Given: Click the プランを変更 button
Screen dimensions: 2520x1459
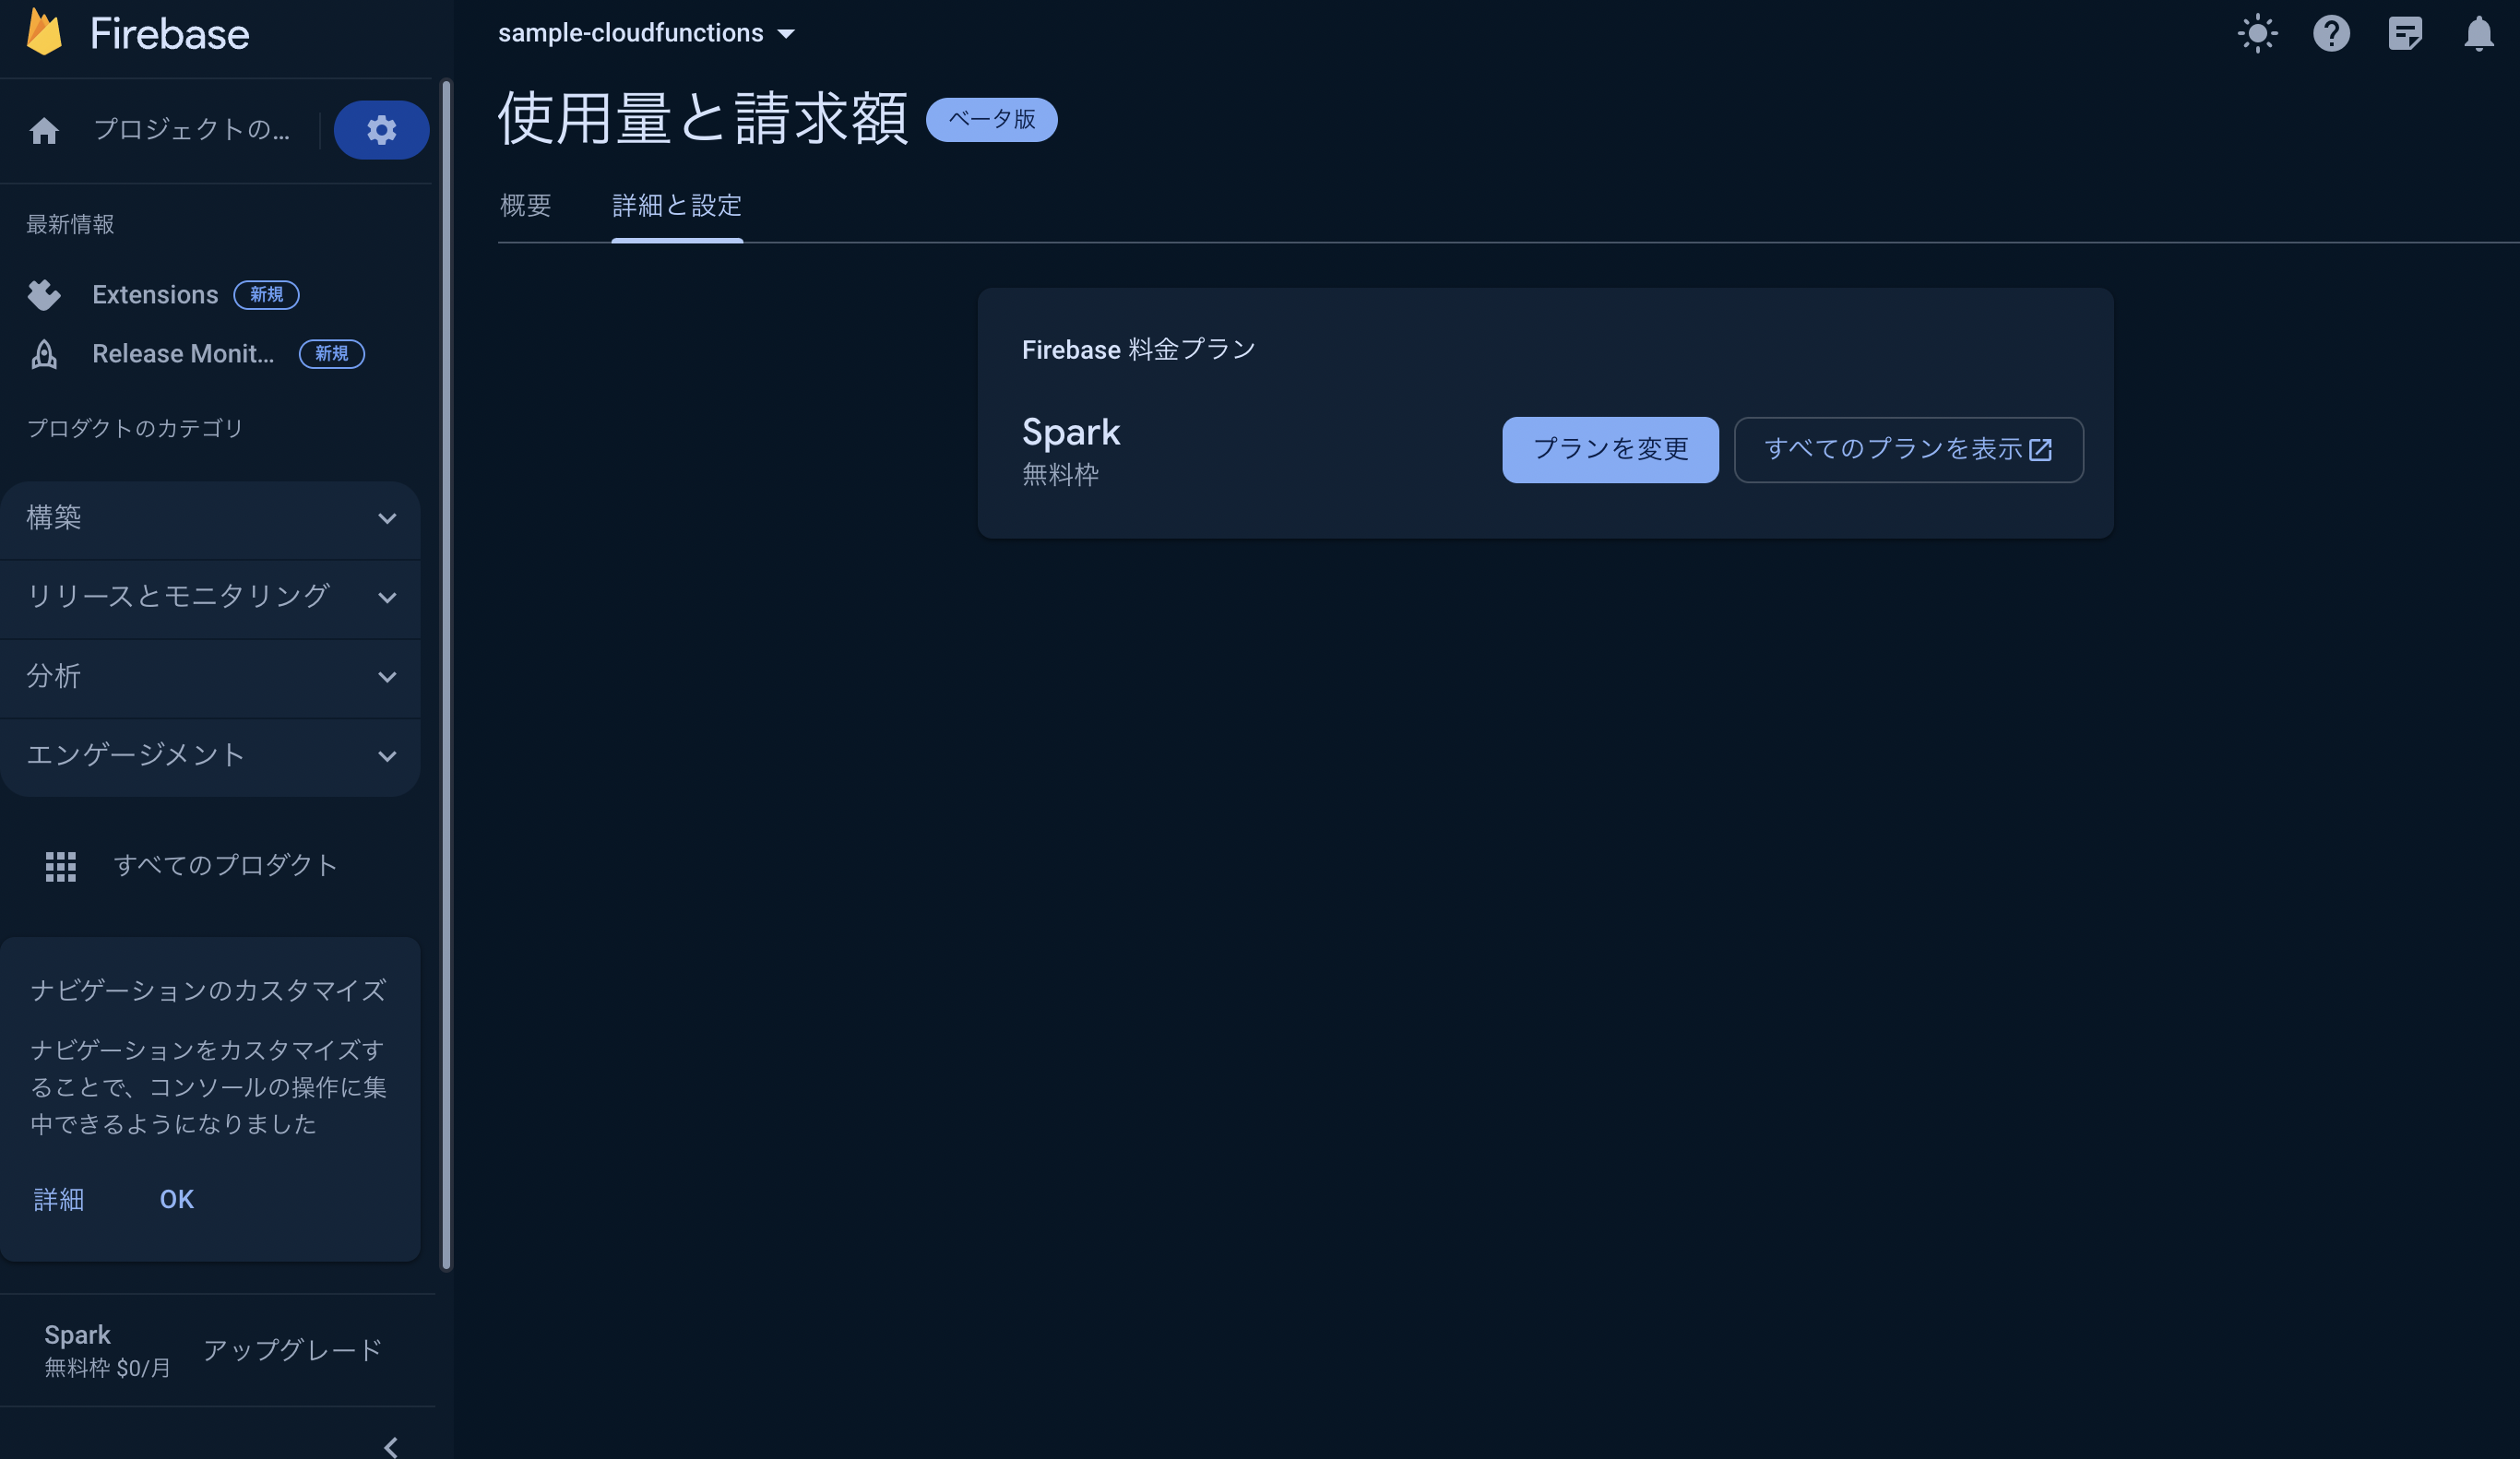Looking at the screenshot, I should point(1609,449).
